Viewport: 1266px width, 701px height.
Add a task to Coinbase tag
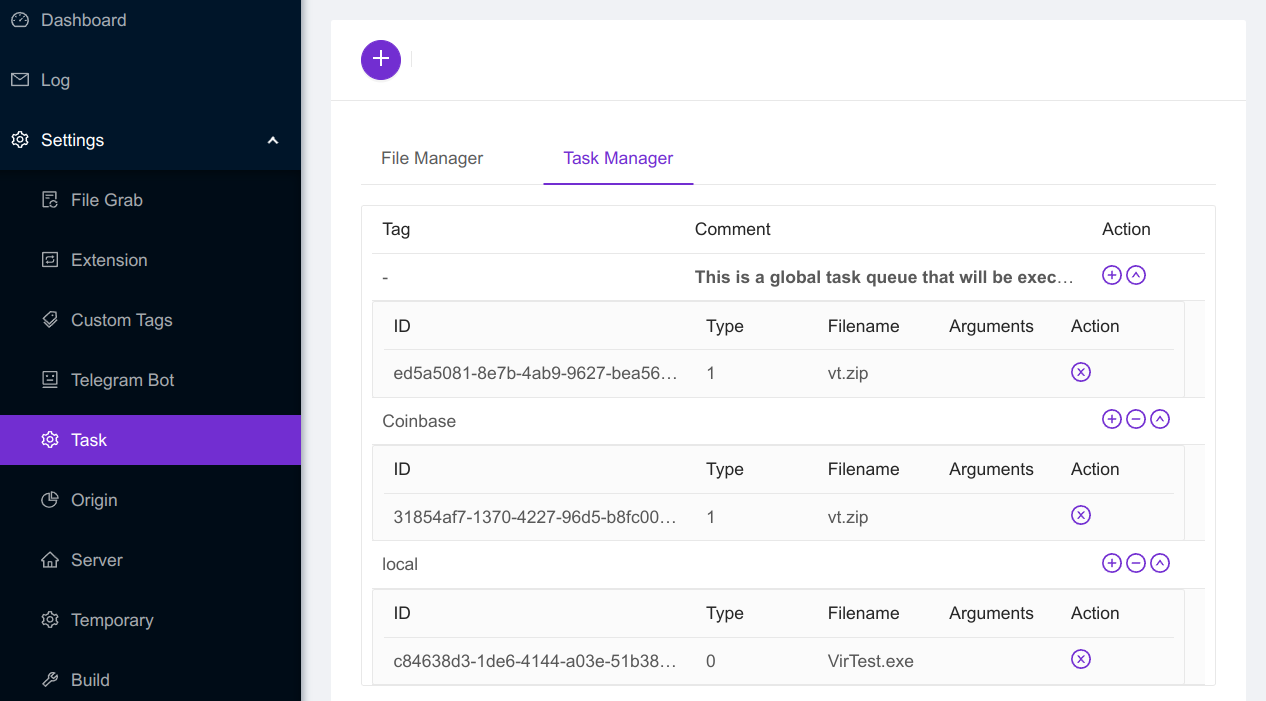tap(1111, 420)
